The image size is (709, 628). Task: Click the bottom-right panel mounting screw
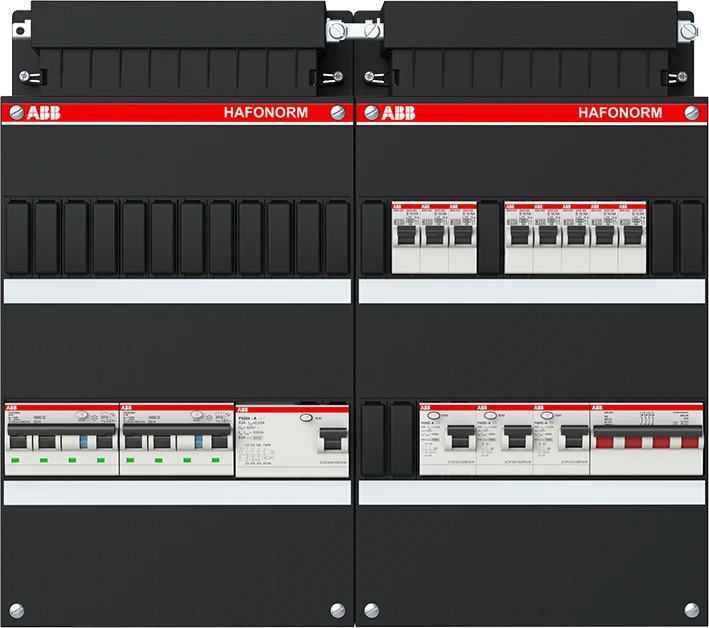pos(690,609)
